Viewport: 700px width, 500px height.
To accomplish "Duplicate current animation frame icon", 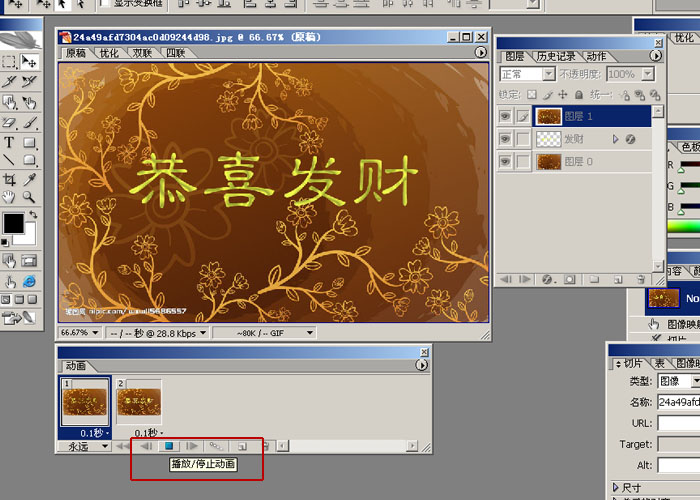I will click(x=242, y=446).
